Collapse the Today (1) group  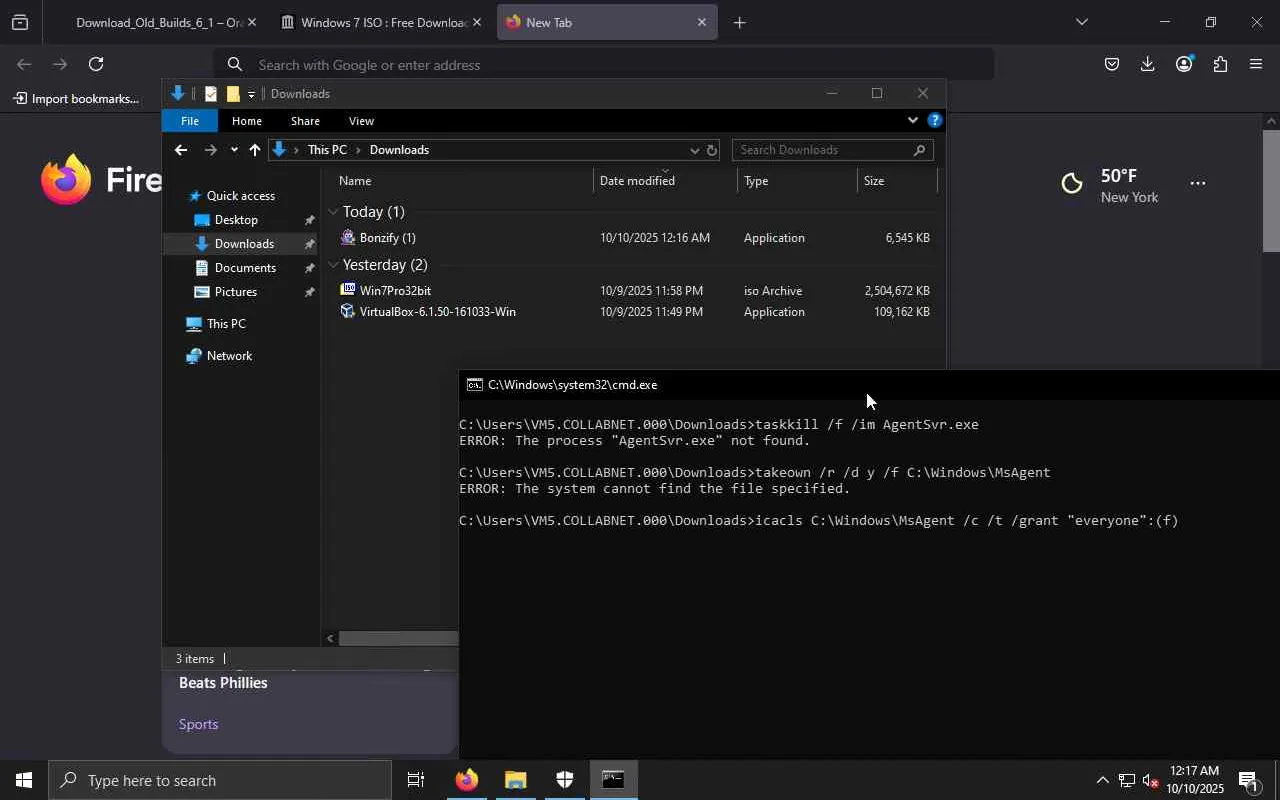pyautogui.click(x=333, y=212)
